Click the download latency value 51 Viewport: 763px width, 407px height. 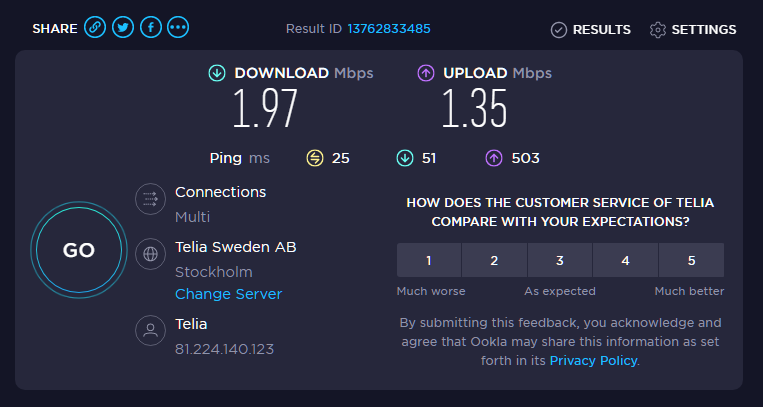(429, 158)
